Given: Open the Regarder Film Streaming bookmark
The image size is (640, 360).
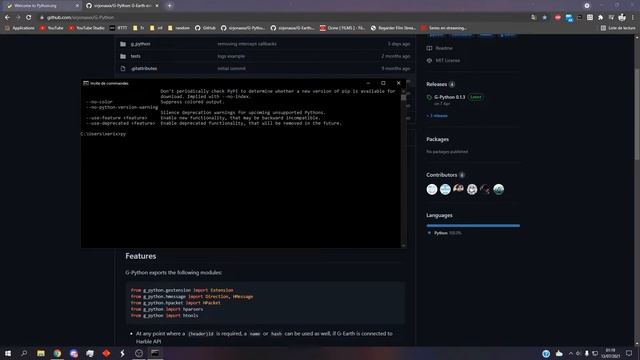Looking at the screenshot, I should pos(393,28).
